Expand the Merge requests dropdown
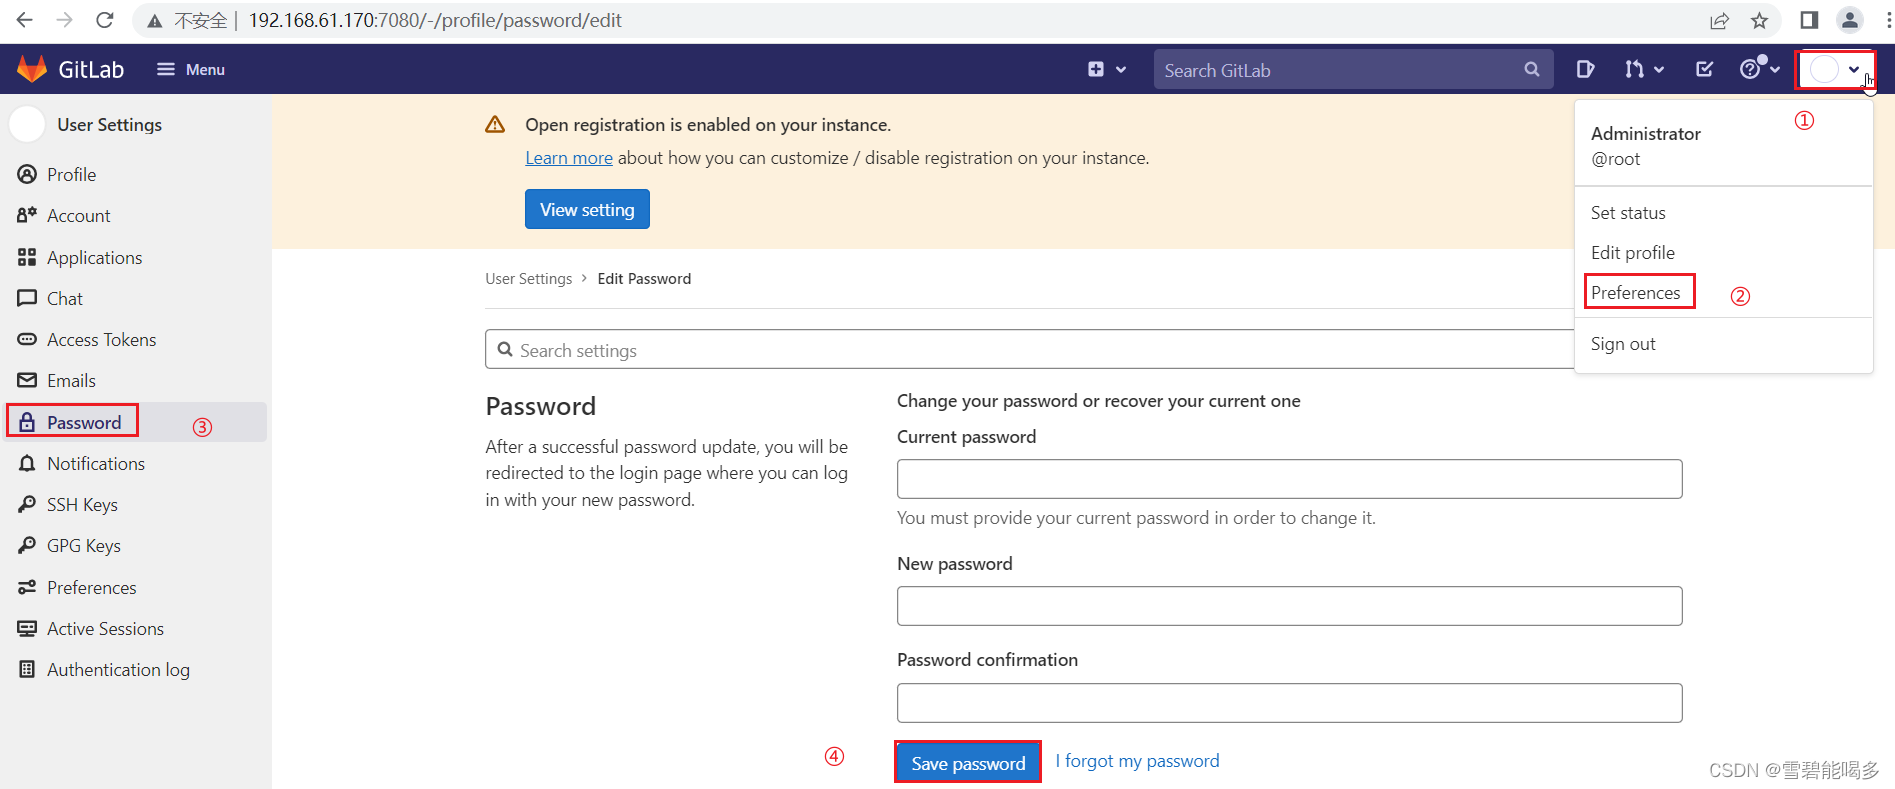Viewport: 1895px width, 789px height. [1643, 69]
